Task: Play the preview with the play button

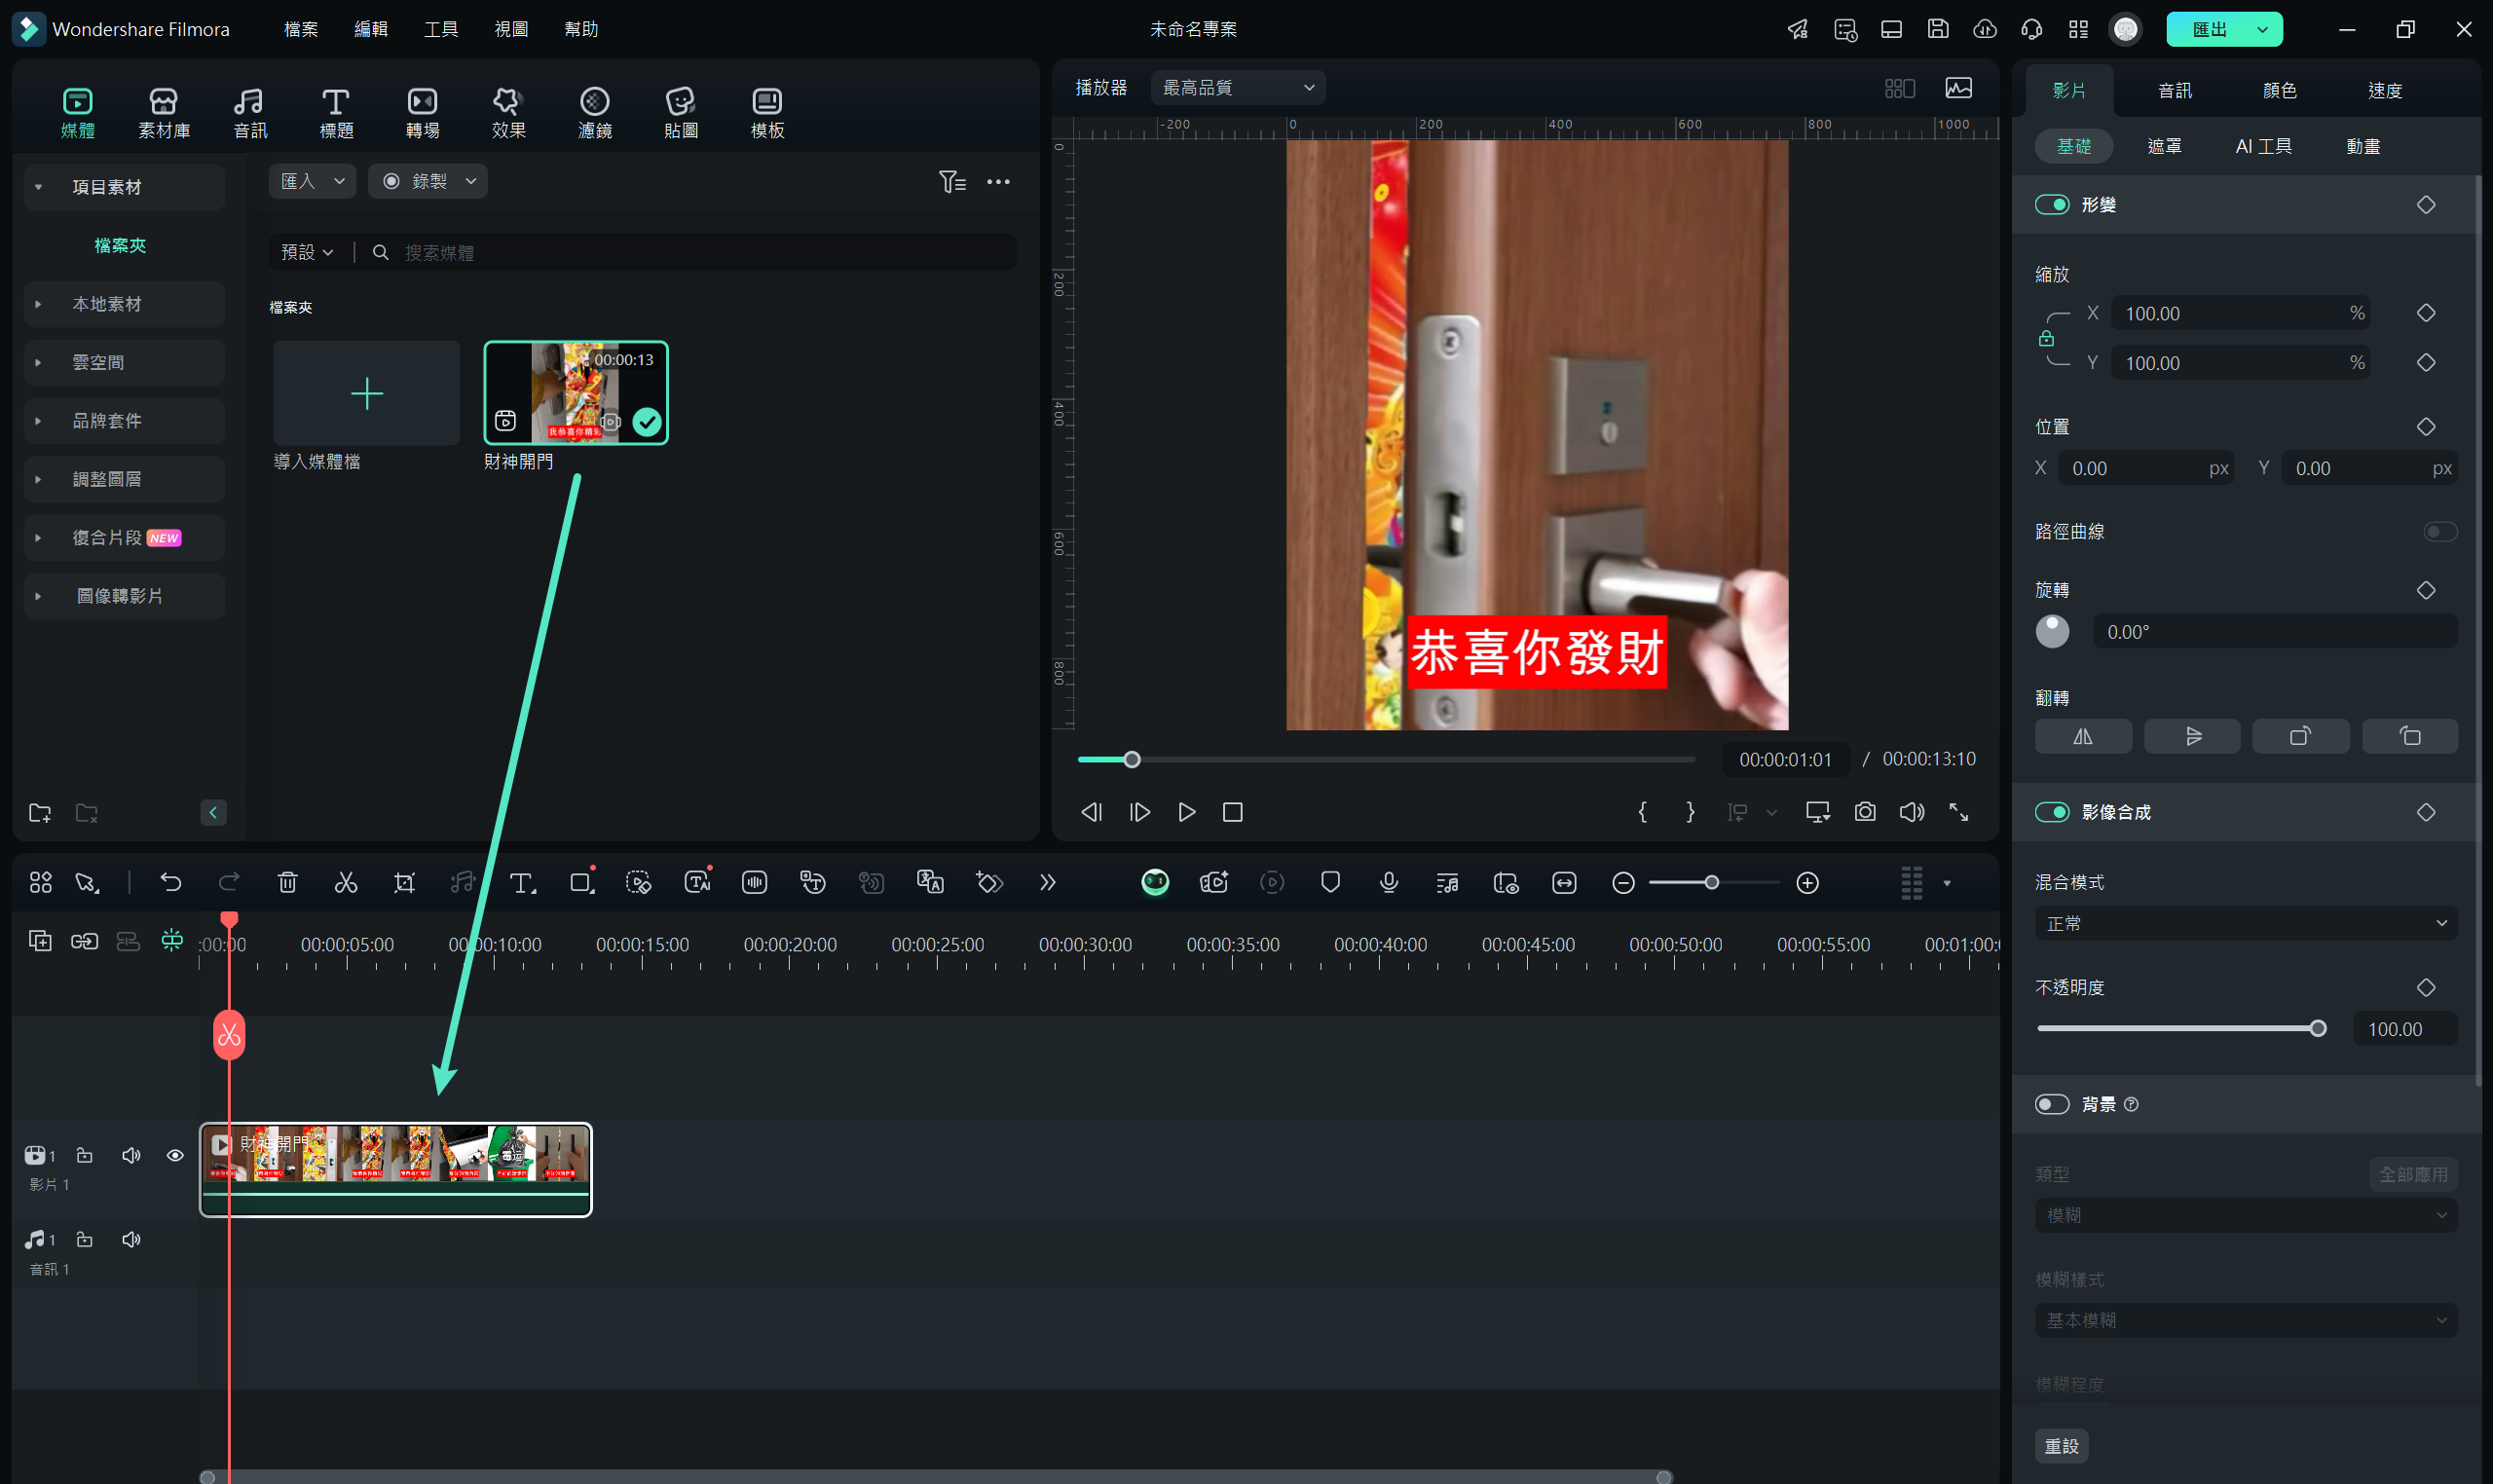Action: click(1186, 812)
